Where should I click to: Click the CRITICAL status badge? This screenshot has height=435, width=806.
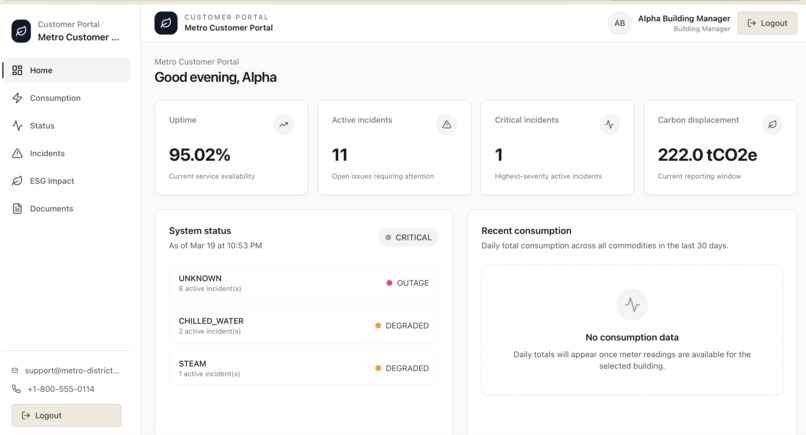408,238
